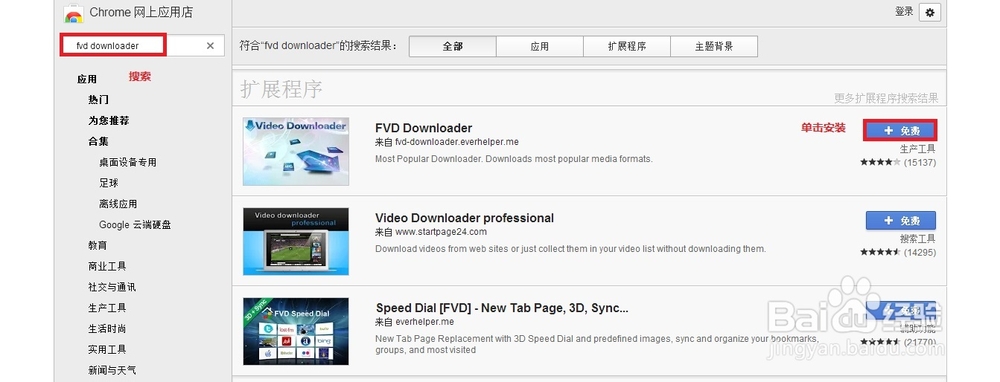Click 来自 everhelper.me source text

[415, 322]
